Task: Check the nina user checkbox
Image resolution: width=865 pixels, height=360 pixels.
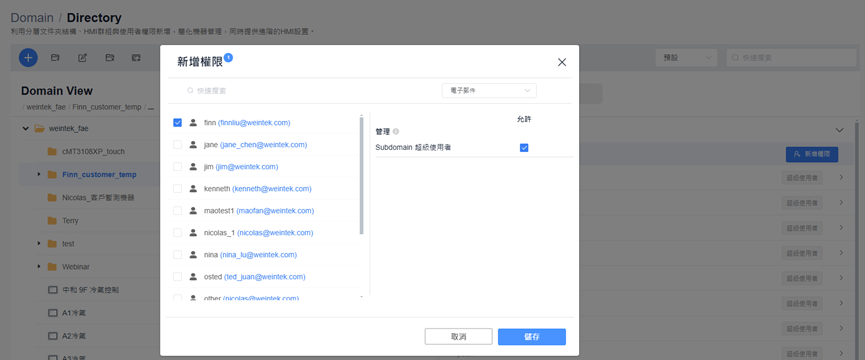Action: click(x=178, y=255)
